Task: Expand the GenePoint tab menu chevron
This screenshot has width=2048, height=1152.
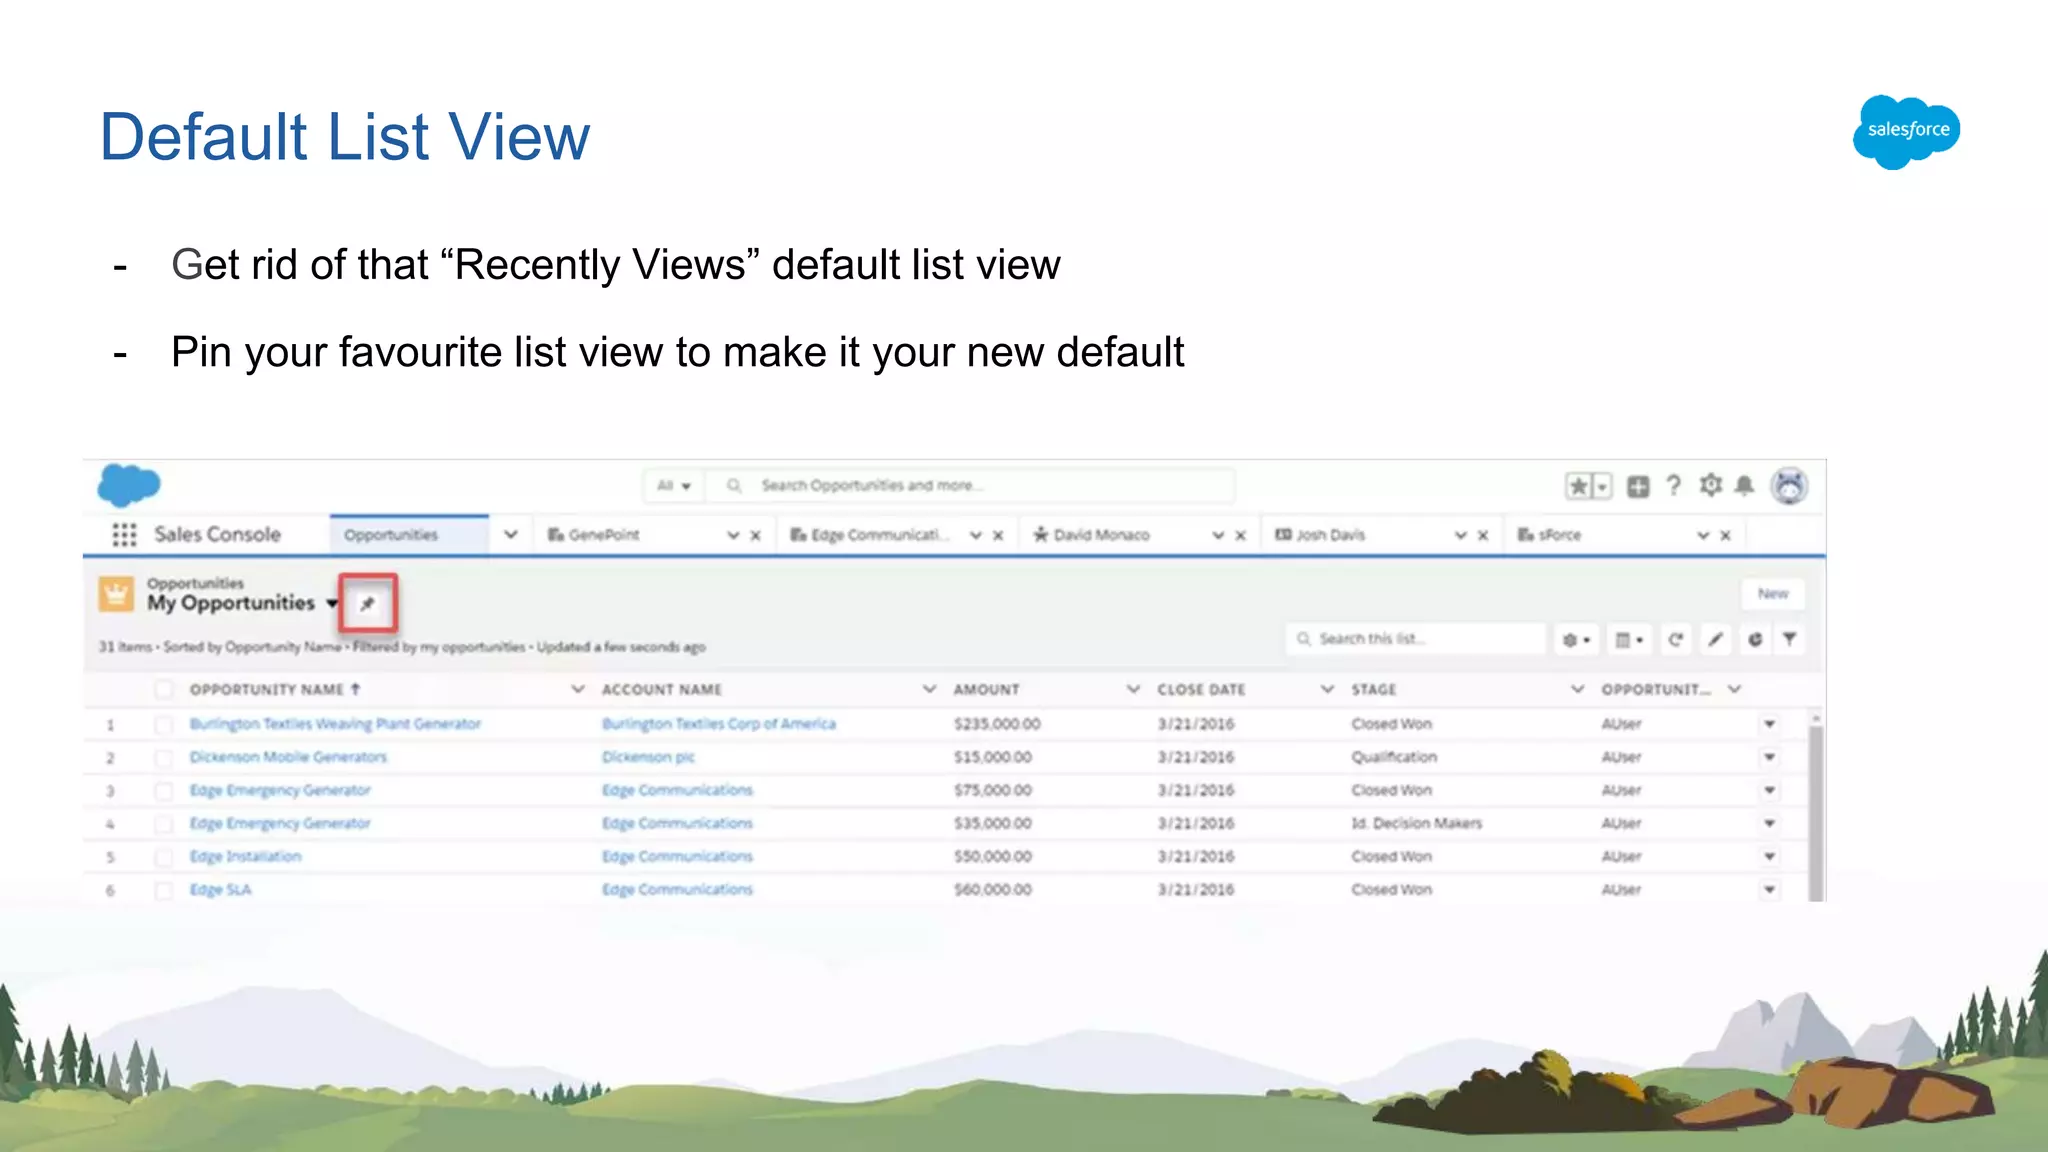Action: tap(733, 535)
